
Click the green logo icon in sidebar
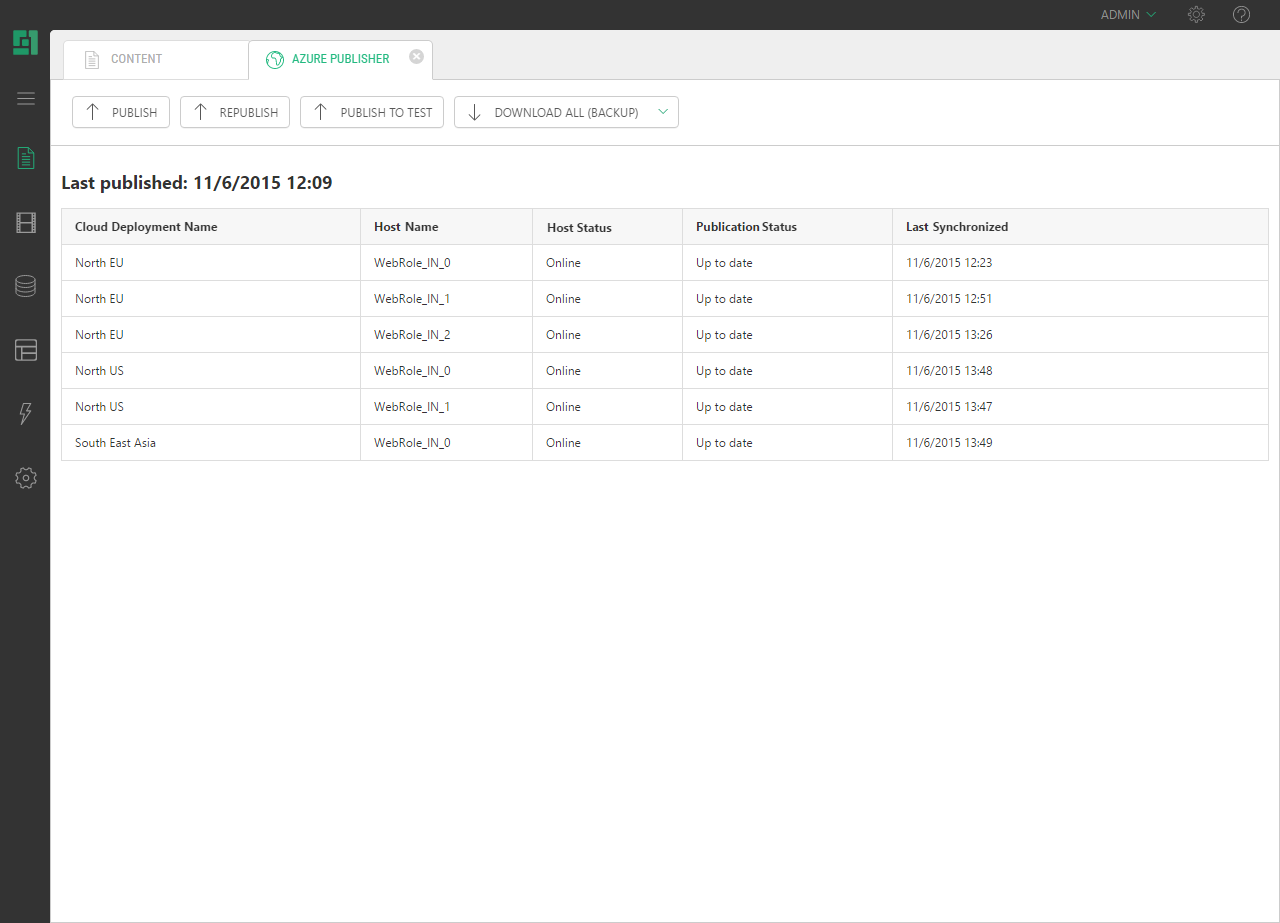tap(25, 43)
